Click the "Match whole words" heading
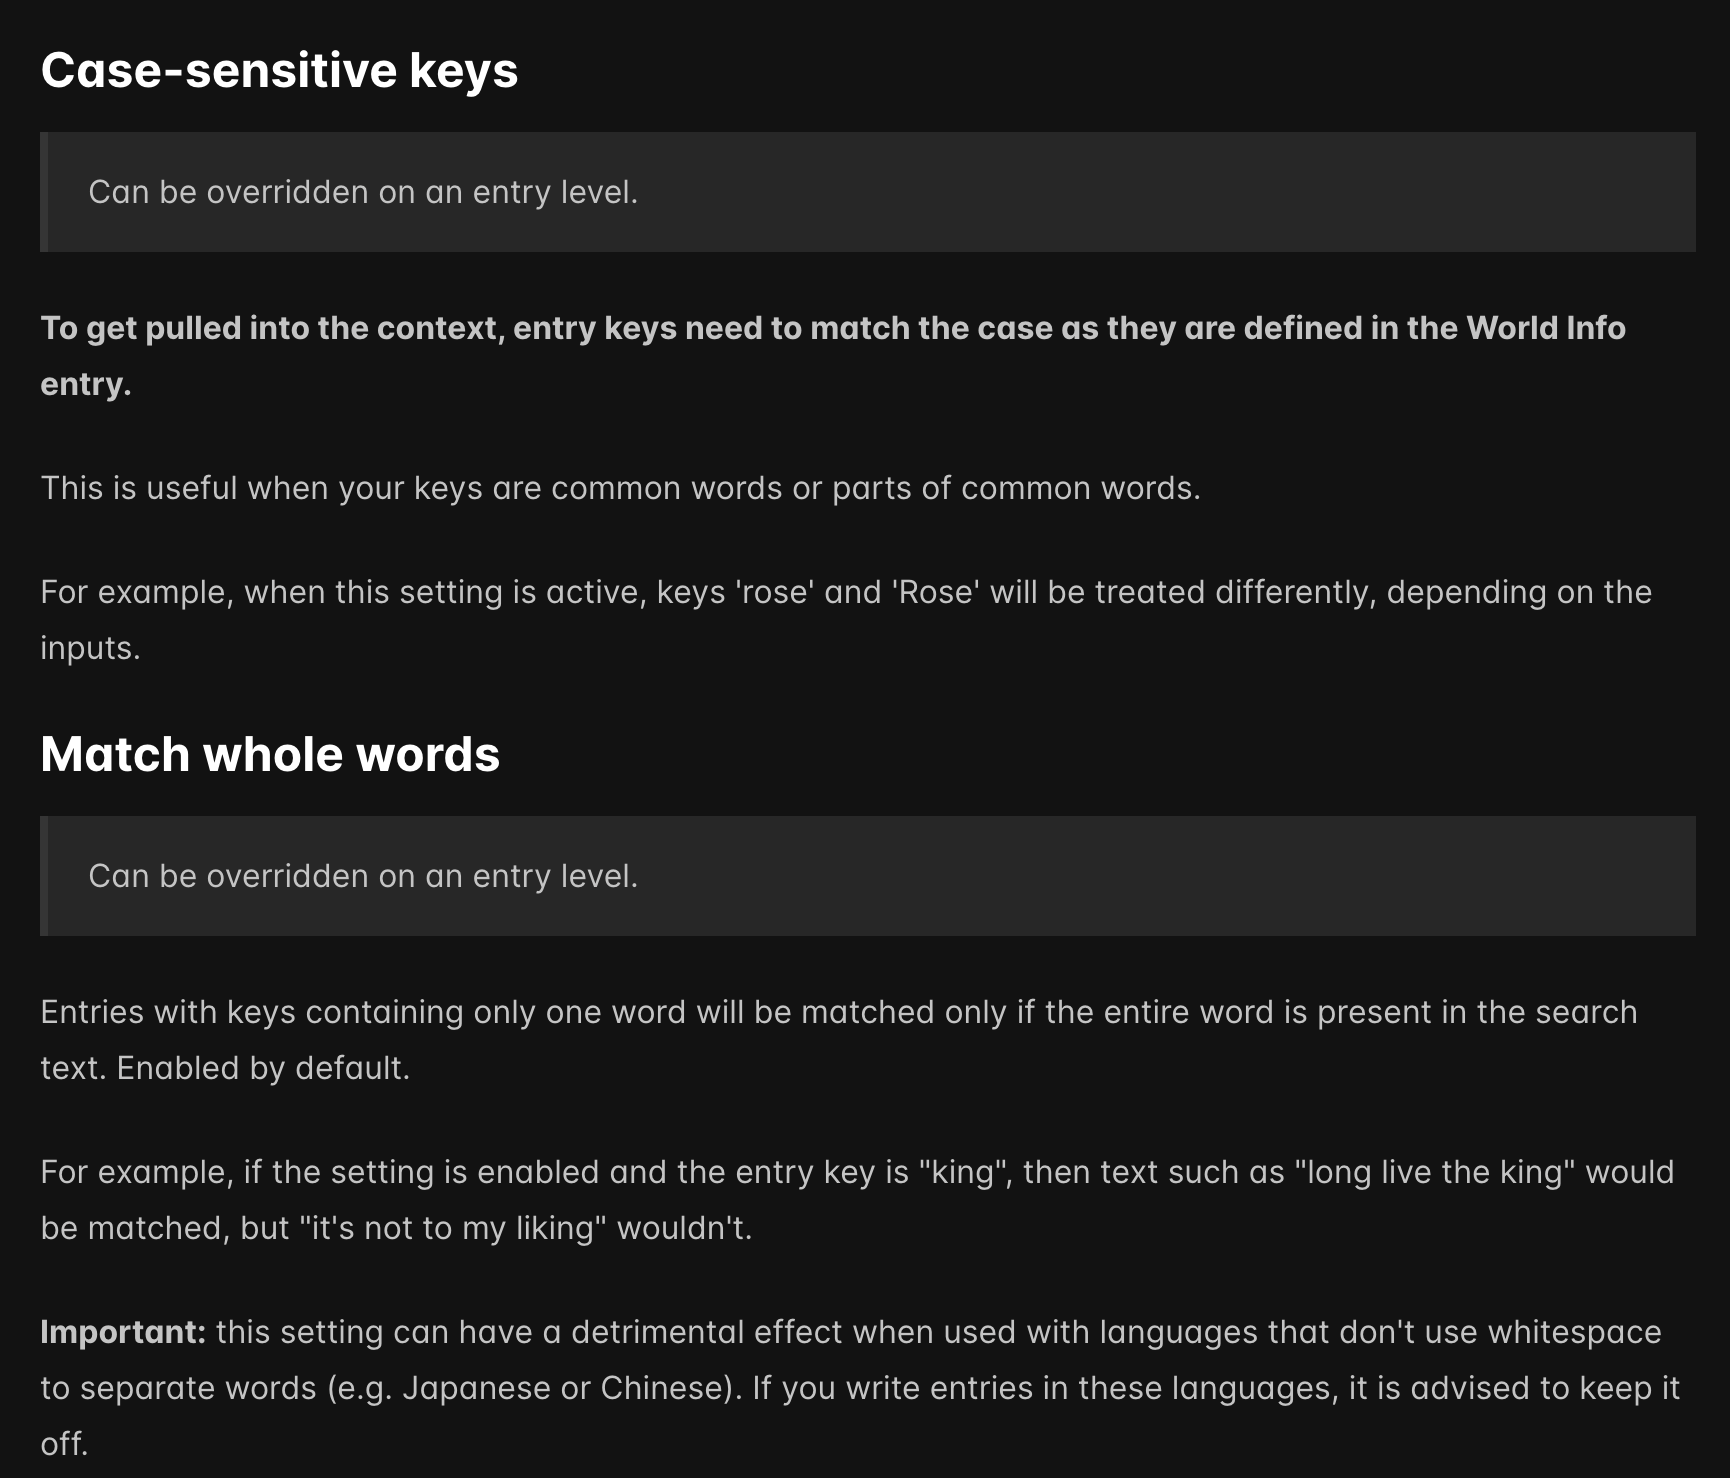Screen dimensions: 1730x1478 (x=270, y=754)
